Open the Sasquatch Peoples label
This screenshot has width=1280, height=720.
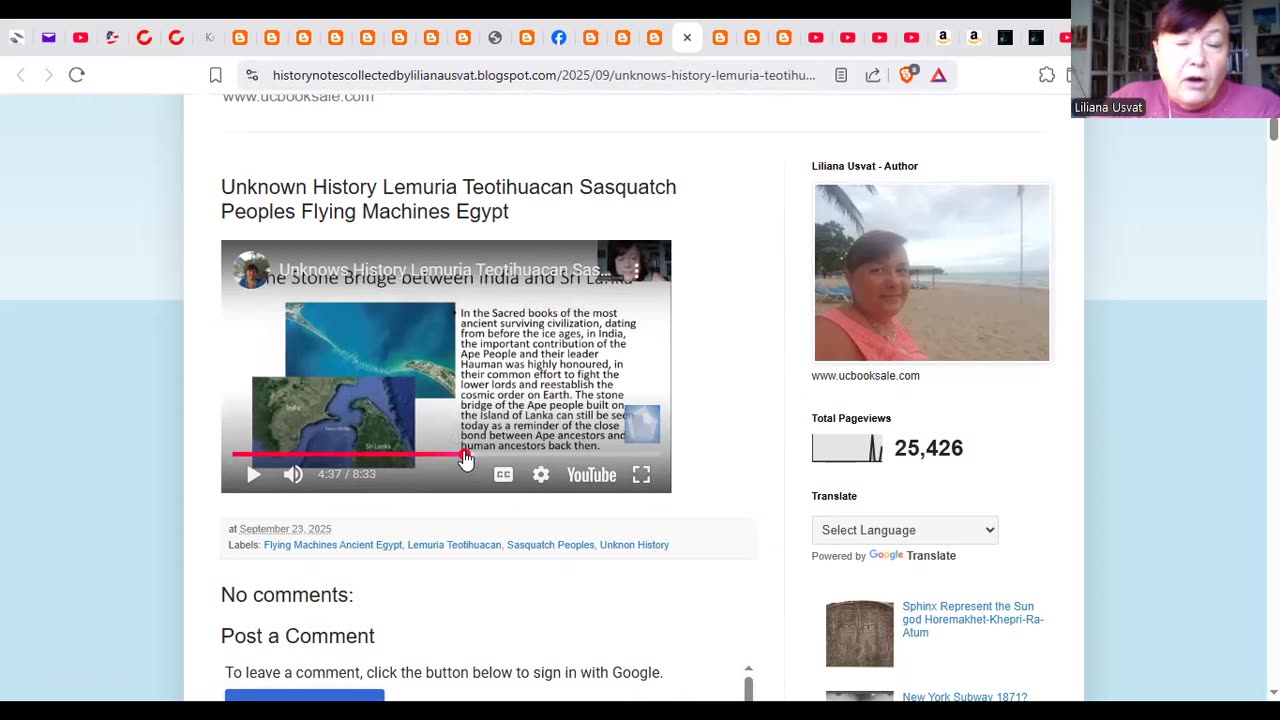coord(550,545)
